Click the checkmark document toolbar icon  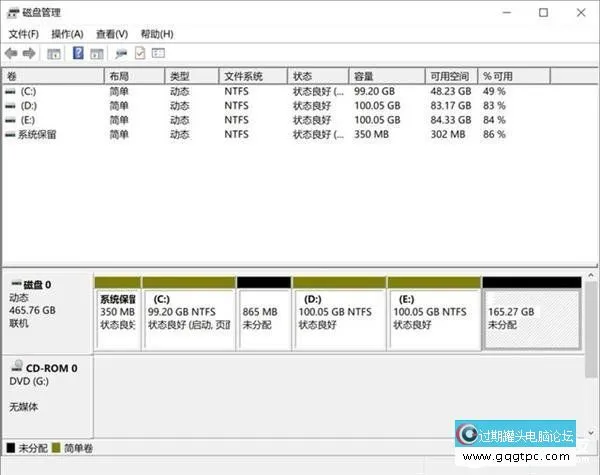point(140,53)
